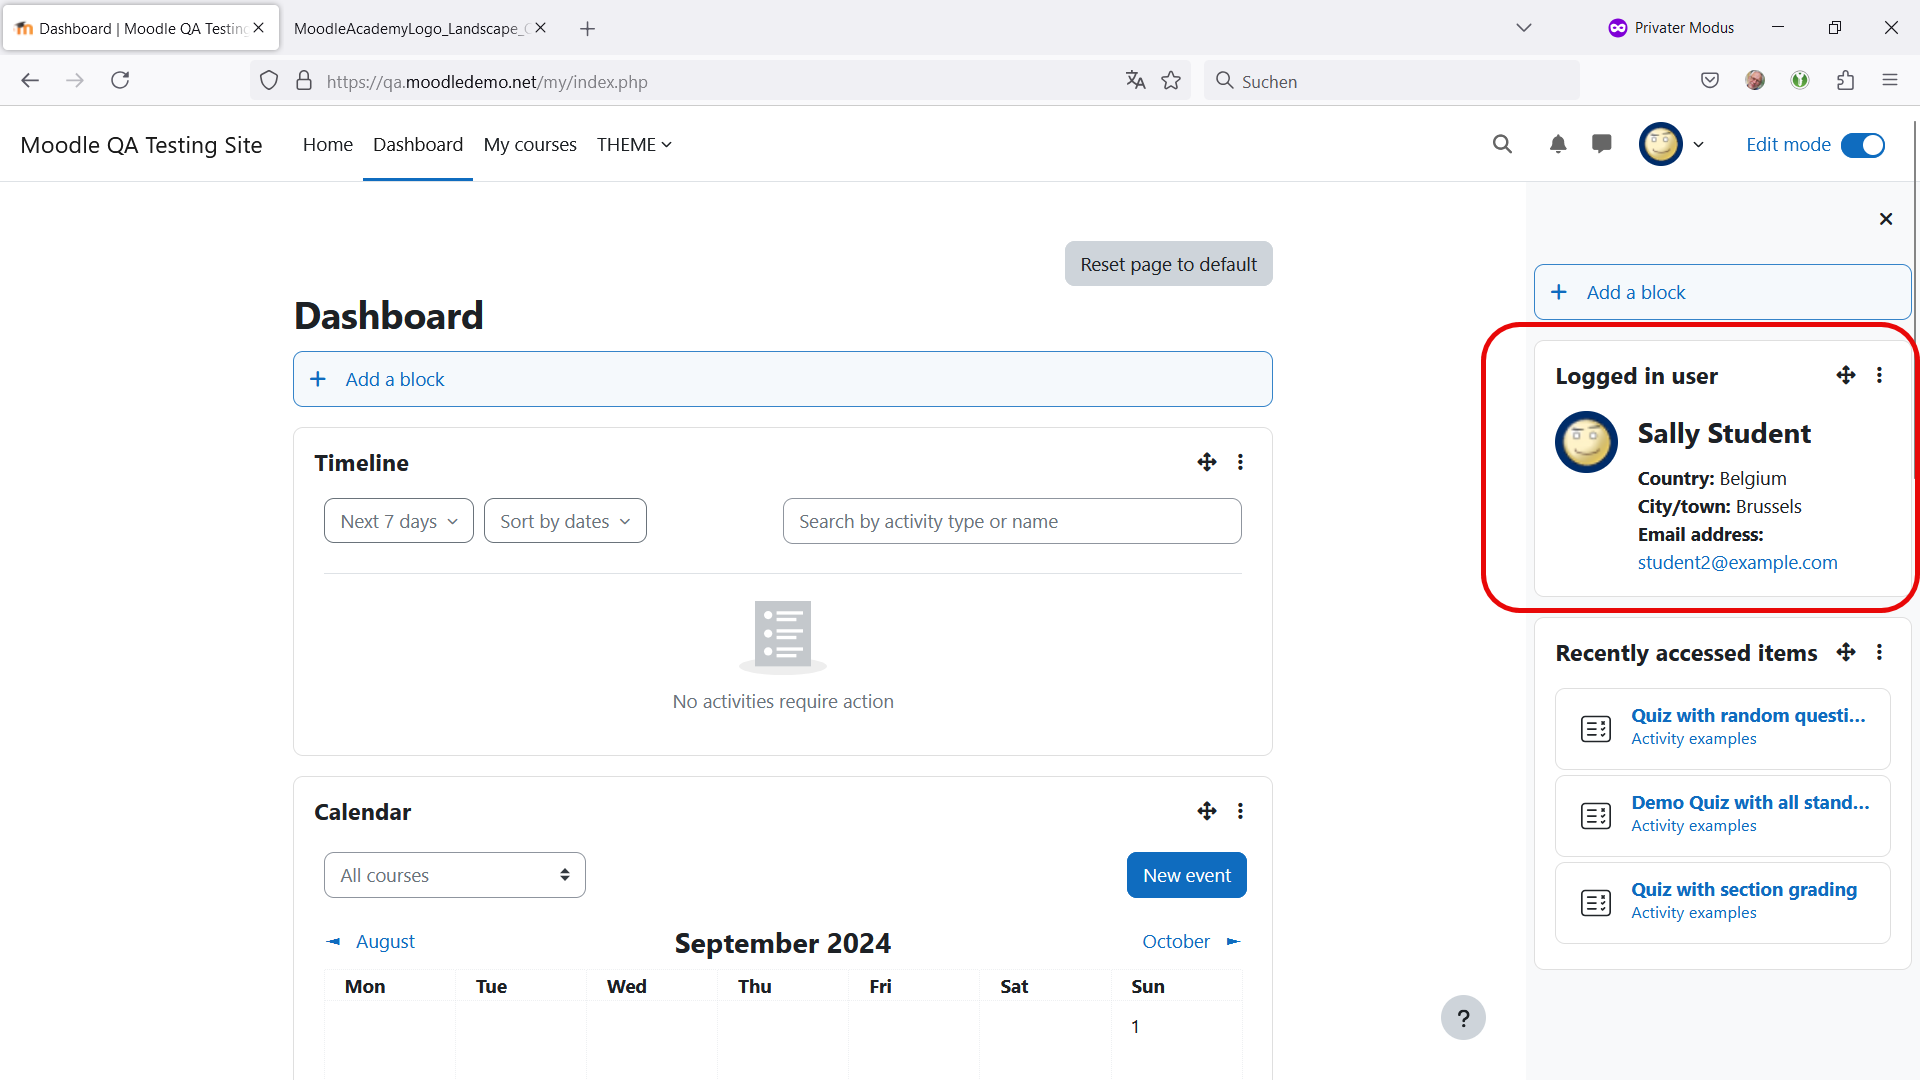The width and height of the screenshot is (1920, 1080).
Task: Click the move icon of the Timeline block
Action: tap(1207, 462)
